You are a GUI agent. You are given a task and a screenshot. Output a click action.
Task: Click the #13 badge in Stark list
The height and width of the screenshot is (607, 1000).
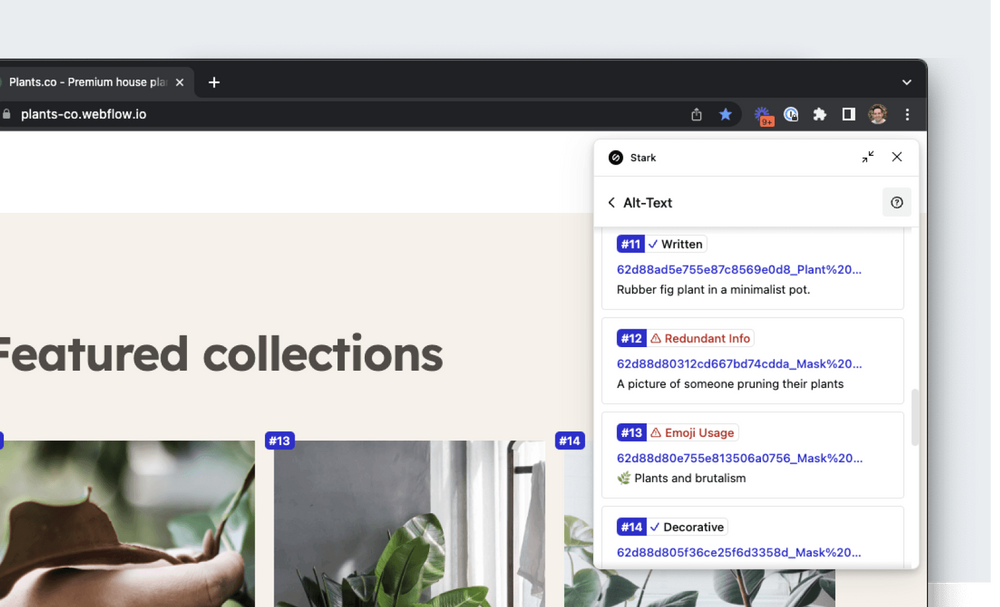click(x=631, y=433)
